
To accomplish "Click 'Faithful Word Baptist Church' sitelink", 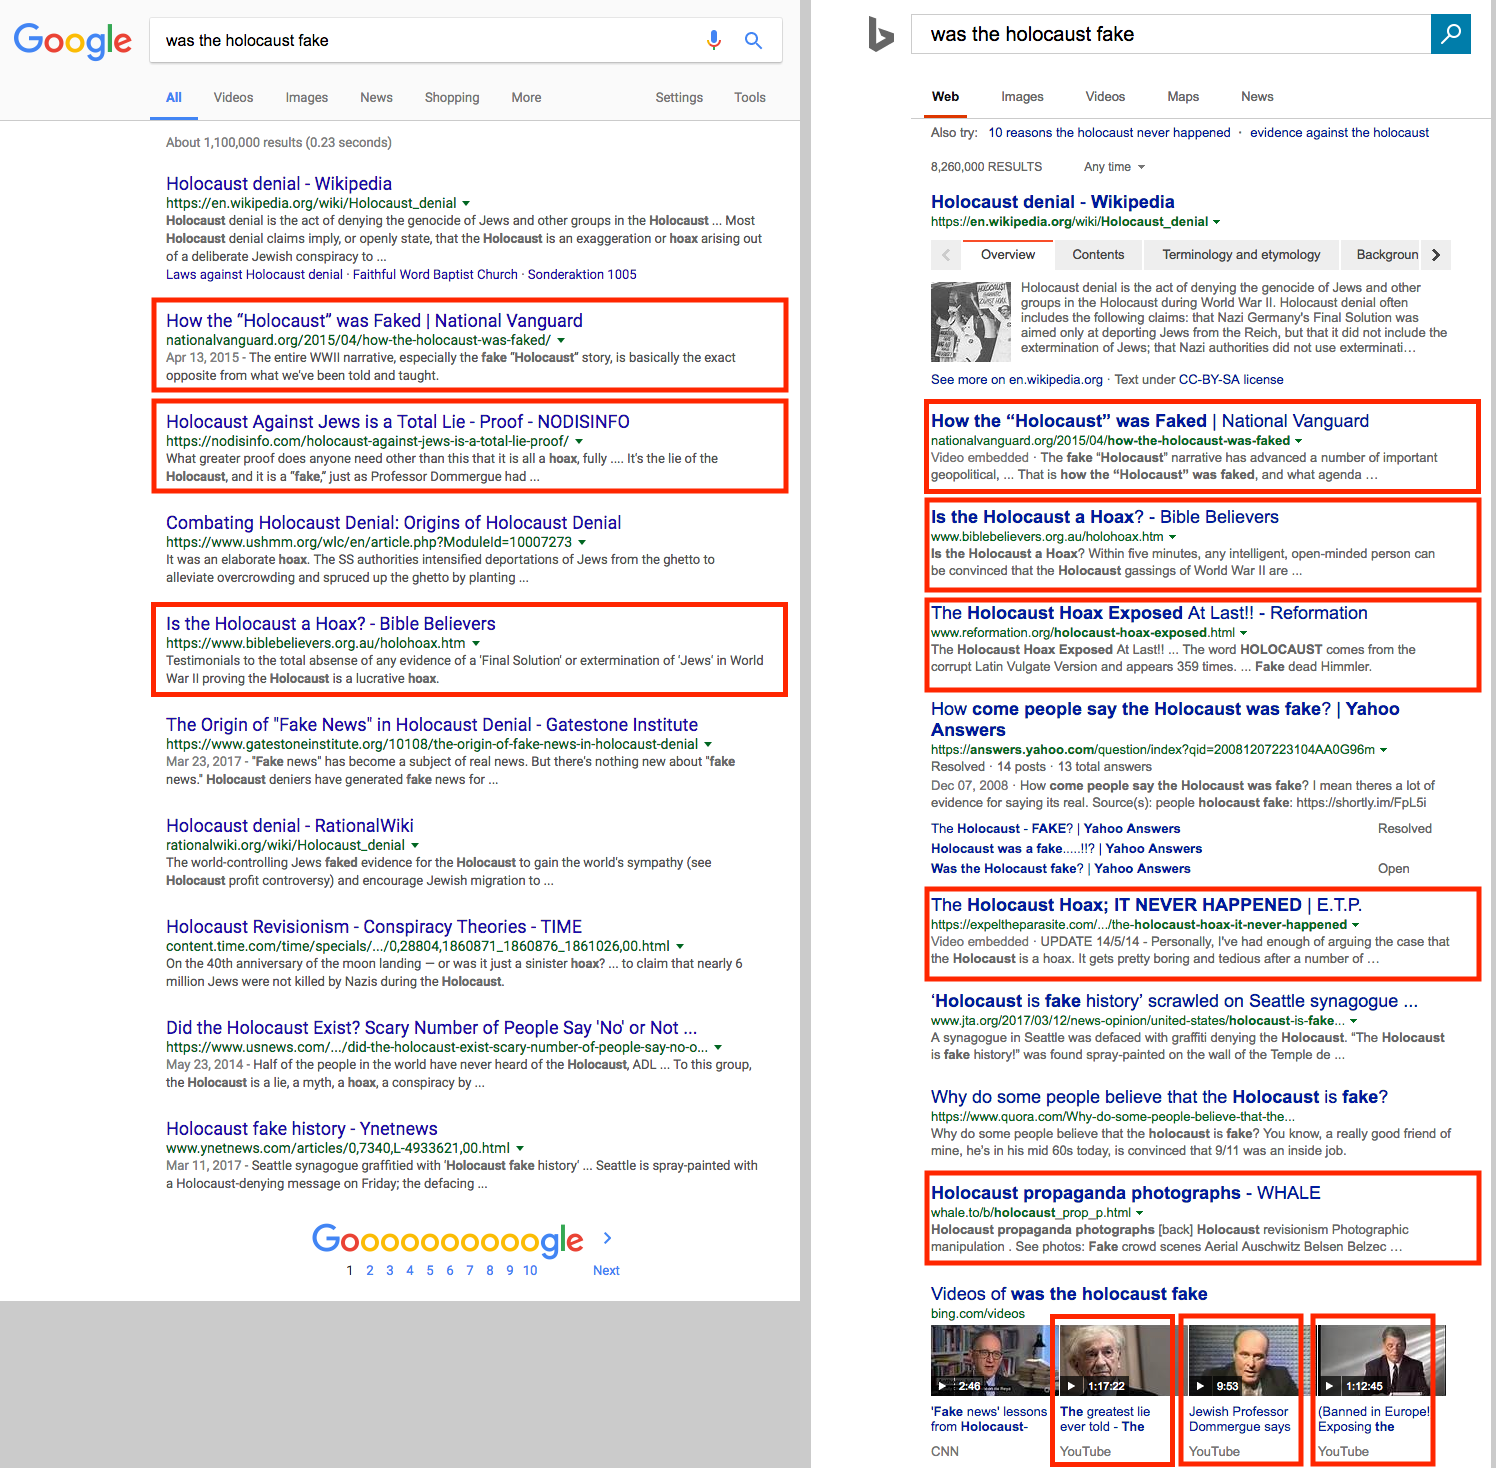I will pos(435,274).
